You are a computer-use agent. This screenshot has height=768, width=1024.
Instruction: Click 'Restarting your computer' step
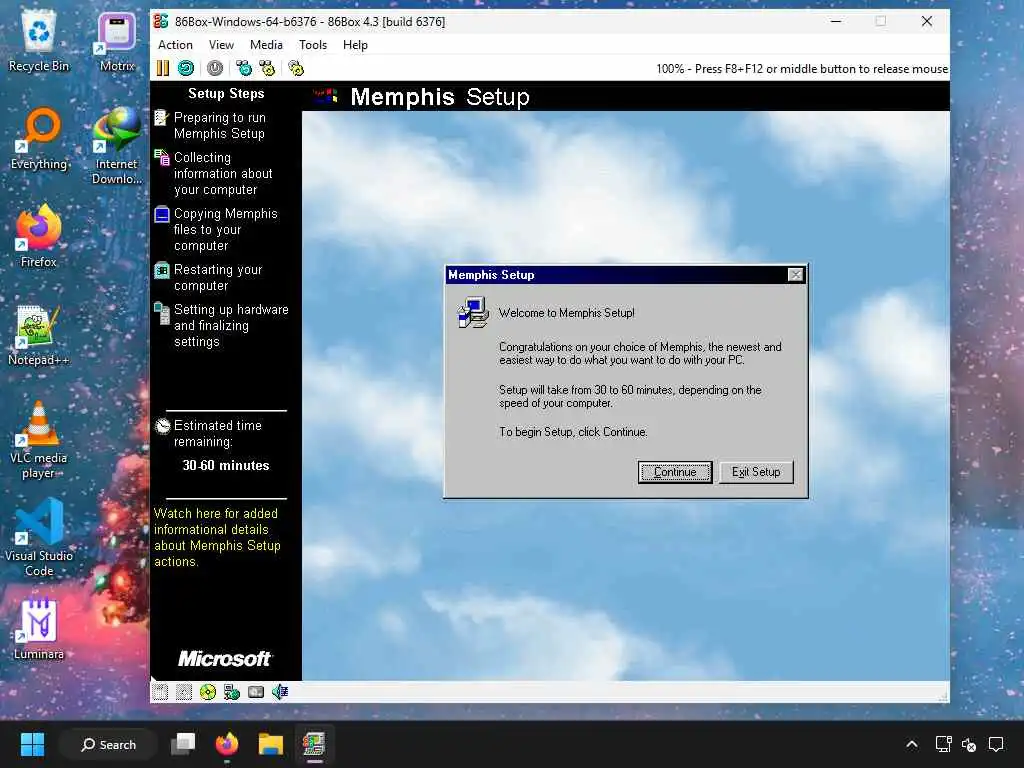209,278
